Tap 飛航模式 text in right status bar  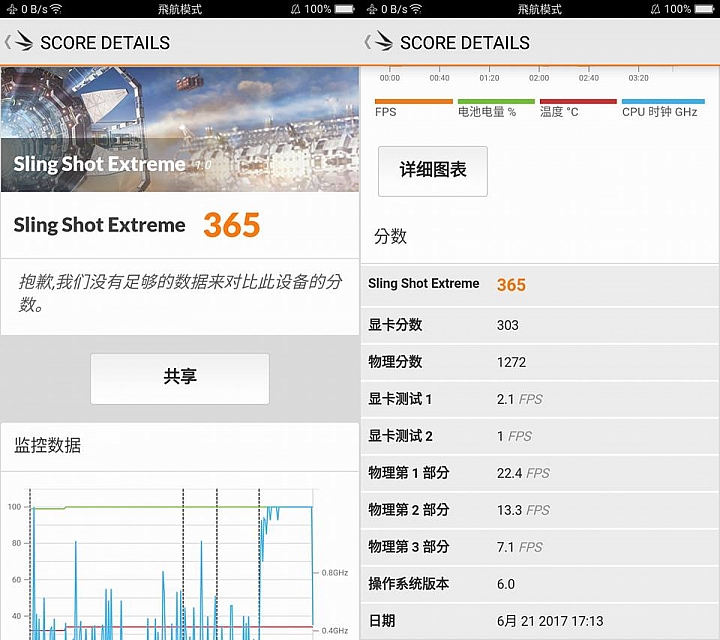click(540, 9)
